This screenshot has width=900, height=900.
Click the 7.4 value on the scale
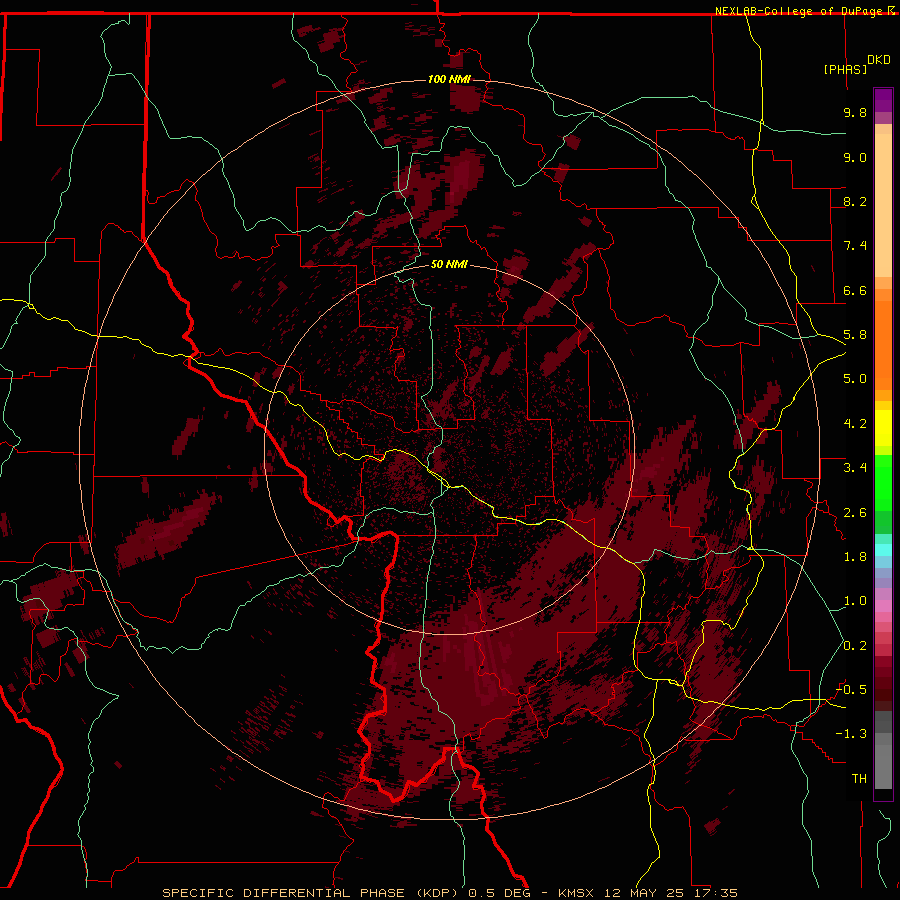855,246
